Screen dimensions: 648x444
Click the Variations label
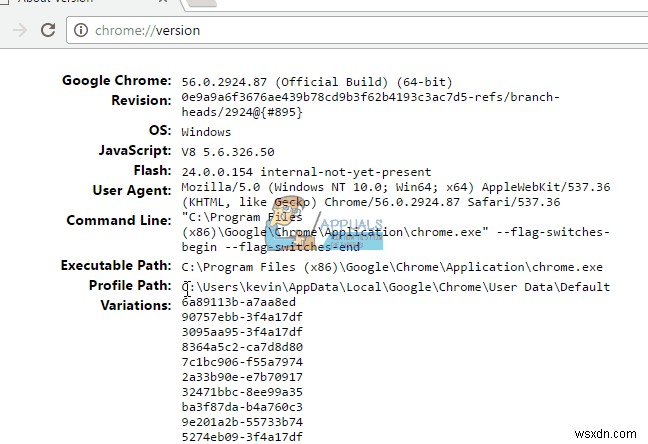tap(136, 305)
